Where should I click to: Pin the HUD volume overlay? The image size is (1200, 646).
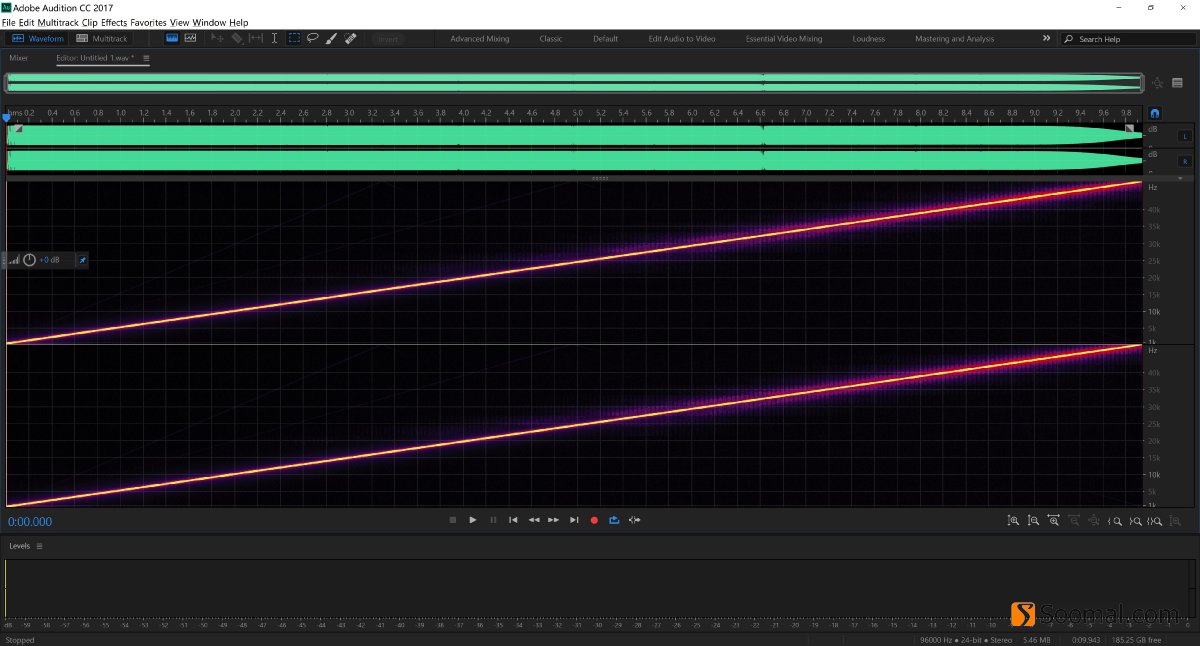pyautogui.click(x=83, y=260)
